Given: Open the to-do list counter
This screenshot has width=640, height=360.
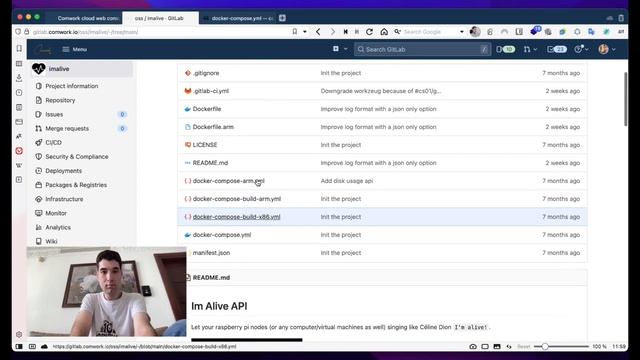Looking at the screenshot, I should (x=557, y=49).
